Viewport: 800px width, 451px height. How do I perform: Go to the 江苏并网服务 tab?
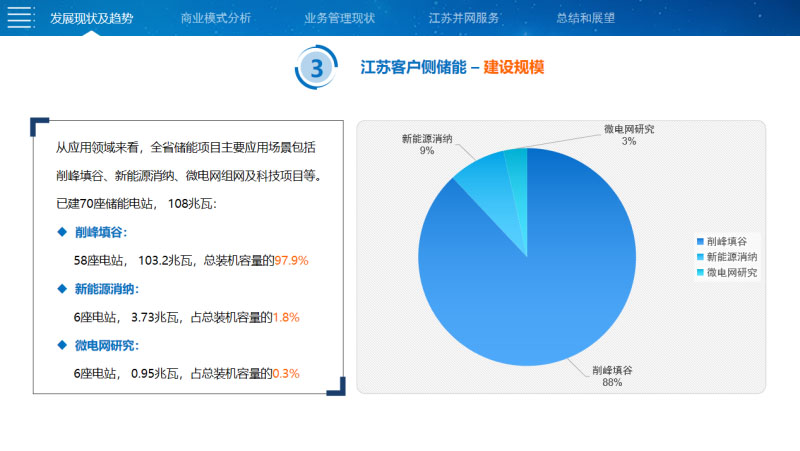464,18
